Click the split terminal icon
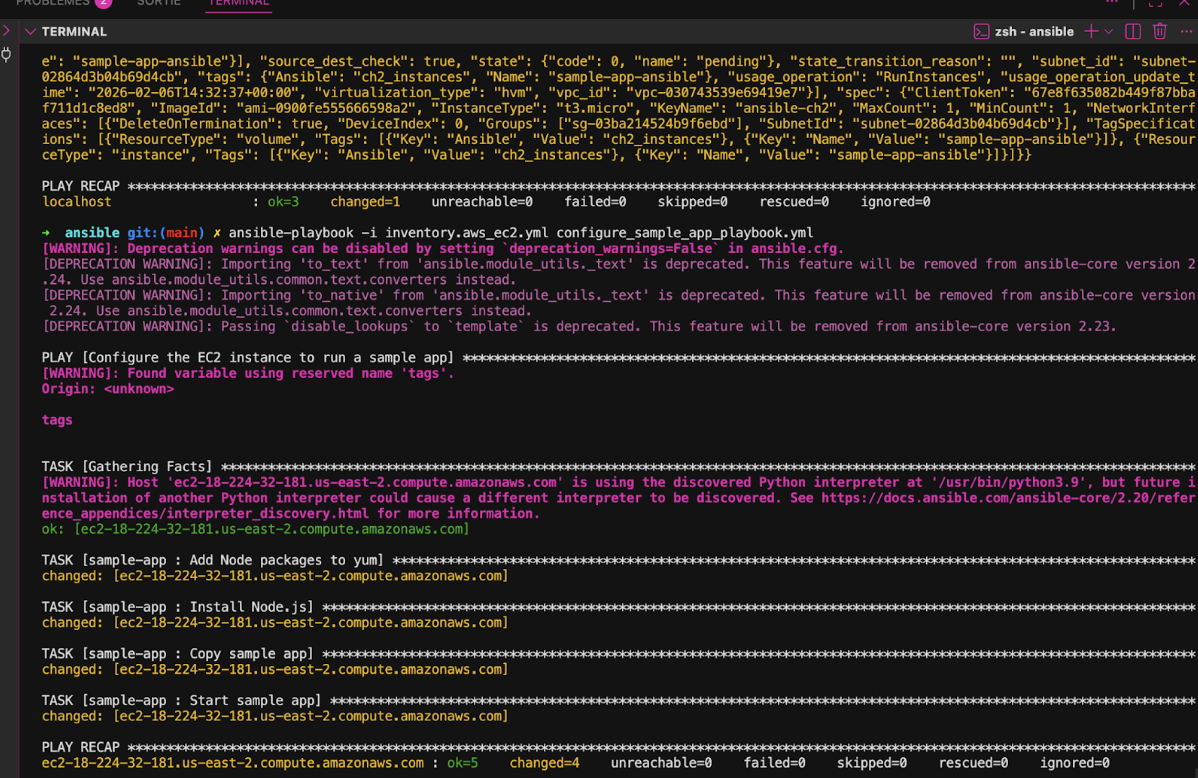This screenshot has width=1198, height=778. pos(1133,32)
